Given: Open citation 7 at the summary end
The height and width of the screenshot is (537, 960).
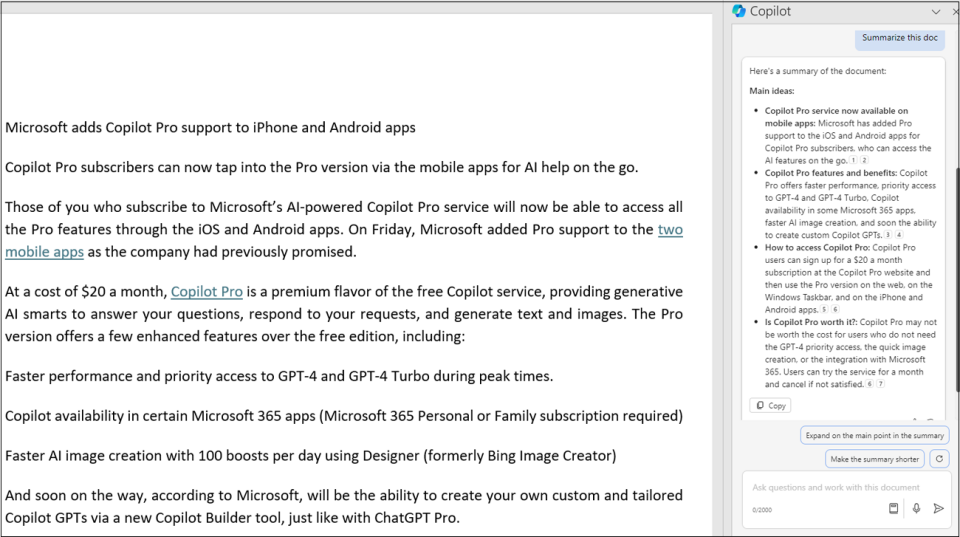Looking at the screenshot, I should [x=880, y=385].
